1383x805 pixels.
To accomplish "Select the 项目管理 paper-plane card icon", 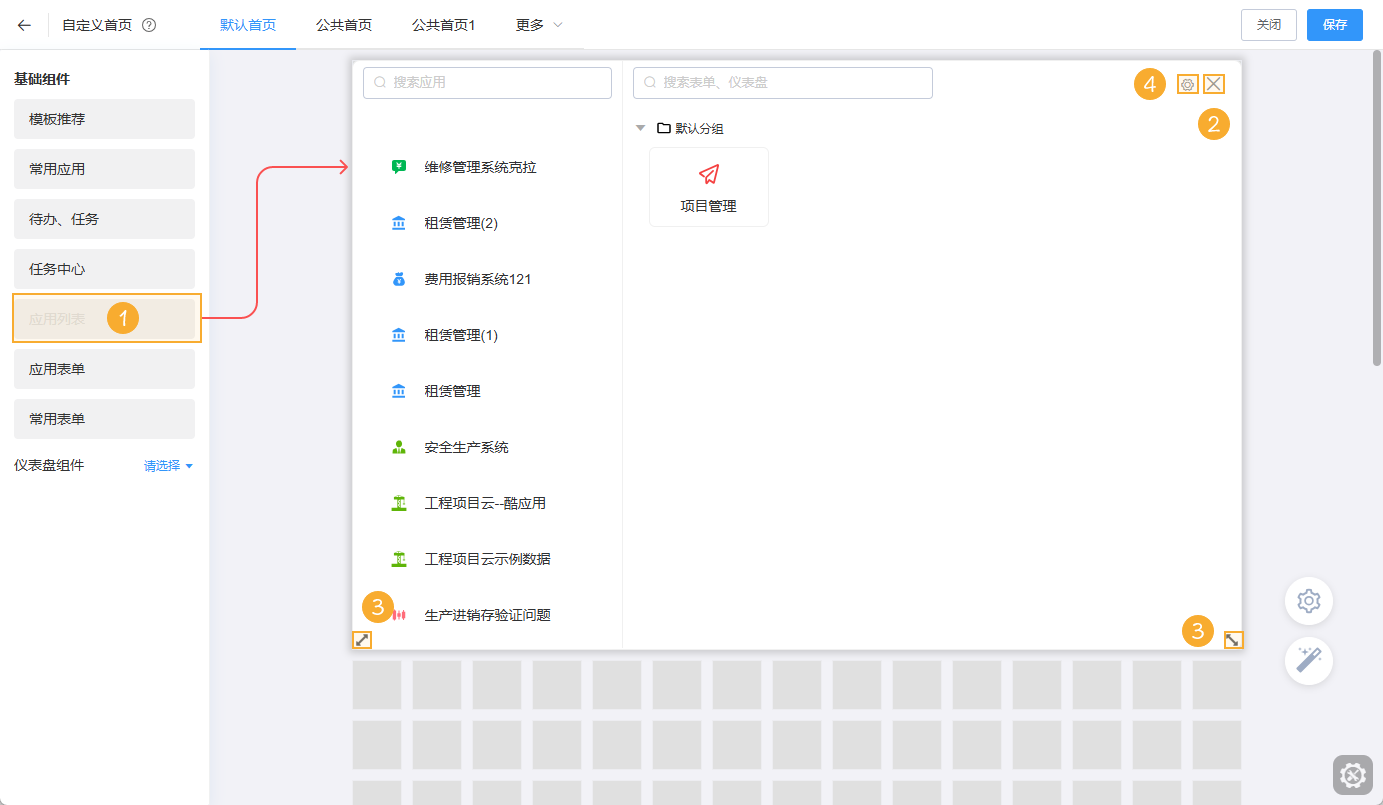I will (708, 174).
